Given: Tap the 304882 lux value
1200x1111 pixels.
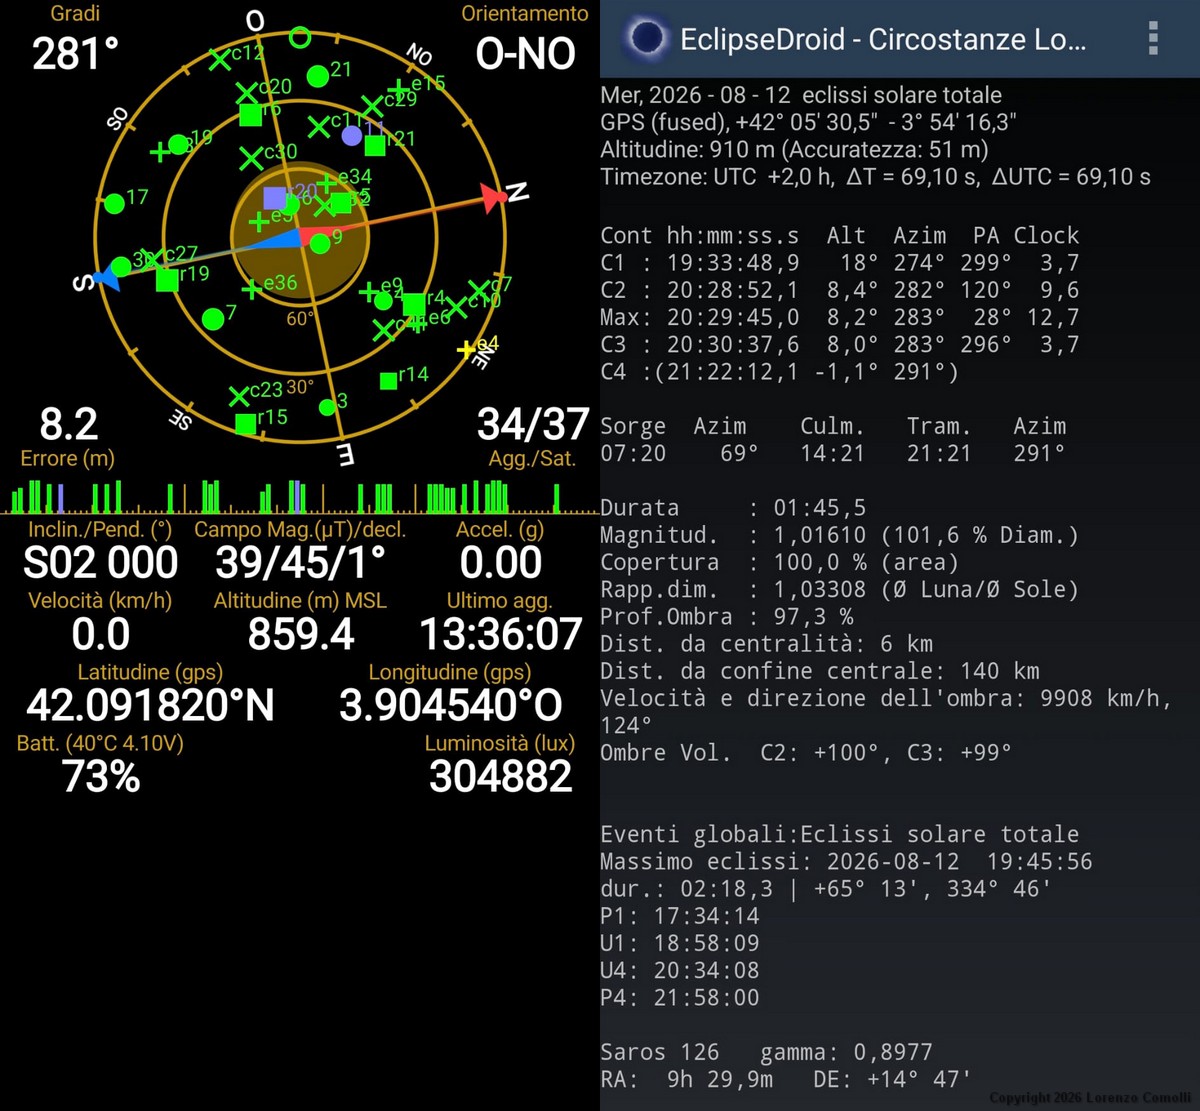Looking at the screenshot, I should pos(501,777).
